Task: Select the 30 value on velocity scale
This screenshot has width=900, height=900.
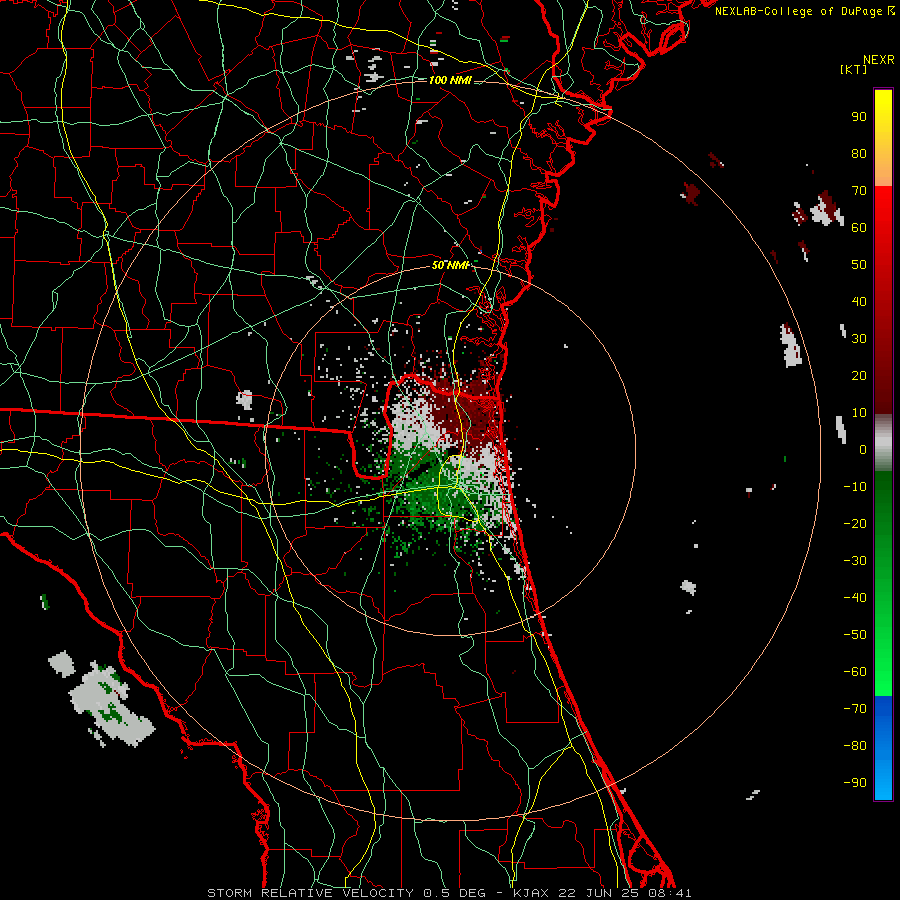Action: (x=859, y=339)
